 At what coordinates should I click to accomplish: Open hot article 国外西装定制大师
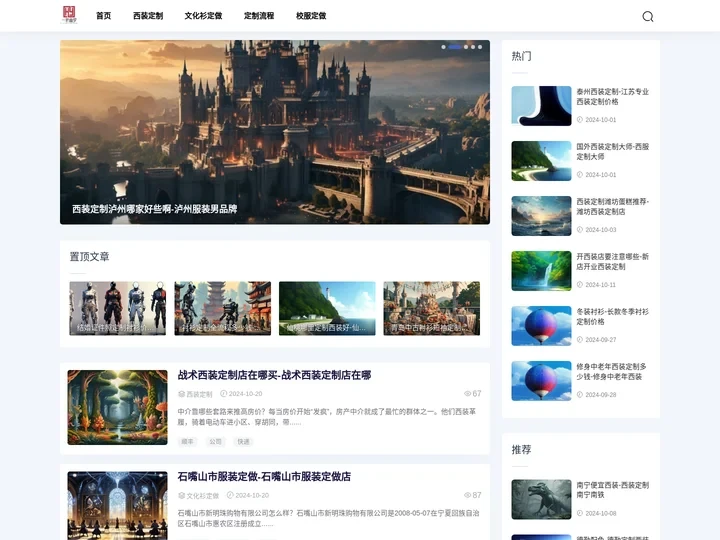click(x=613, y=152)
